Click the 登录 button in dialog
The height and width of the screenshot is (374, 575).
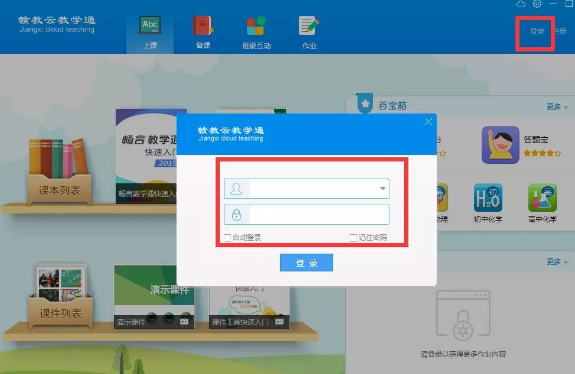307,263
